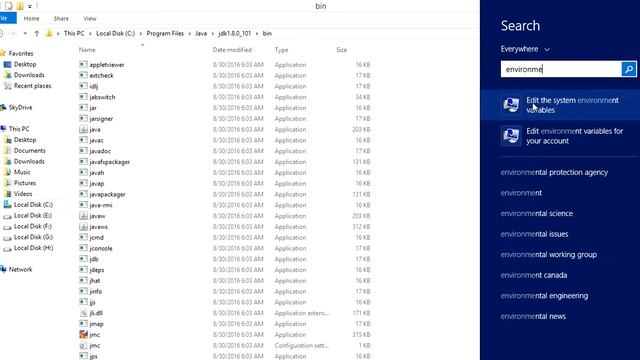Expand breadcrumb arrow after Program Files
Viewport: 640px width, 360px height.
[190, 33]
